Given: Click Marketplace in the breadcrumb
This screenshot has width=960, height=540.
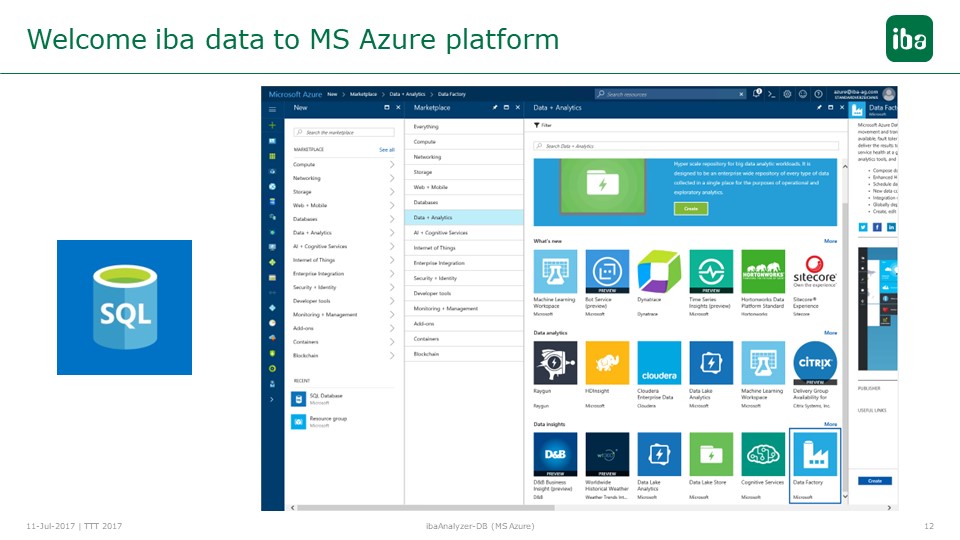Looking at the screenshot, I should pyautogui.click(x=363, y=94).
